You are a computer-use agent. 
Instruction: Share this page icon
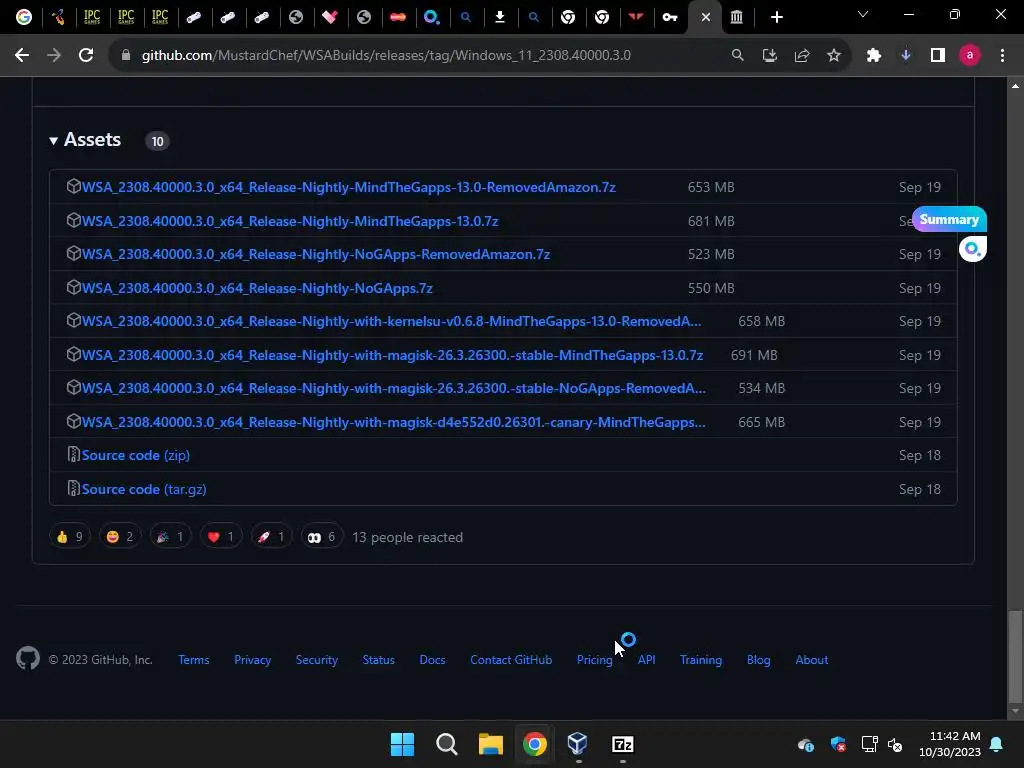[802, 56]
